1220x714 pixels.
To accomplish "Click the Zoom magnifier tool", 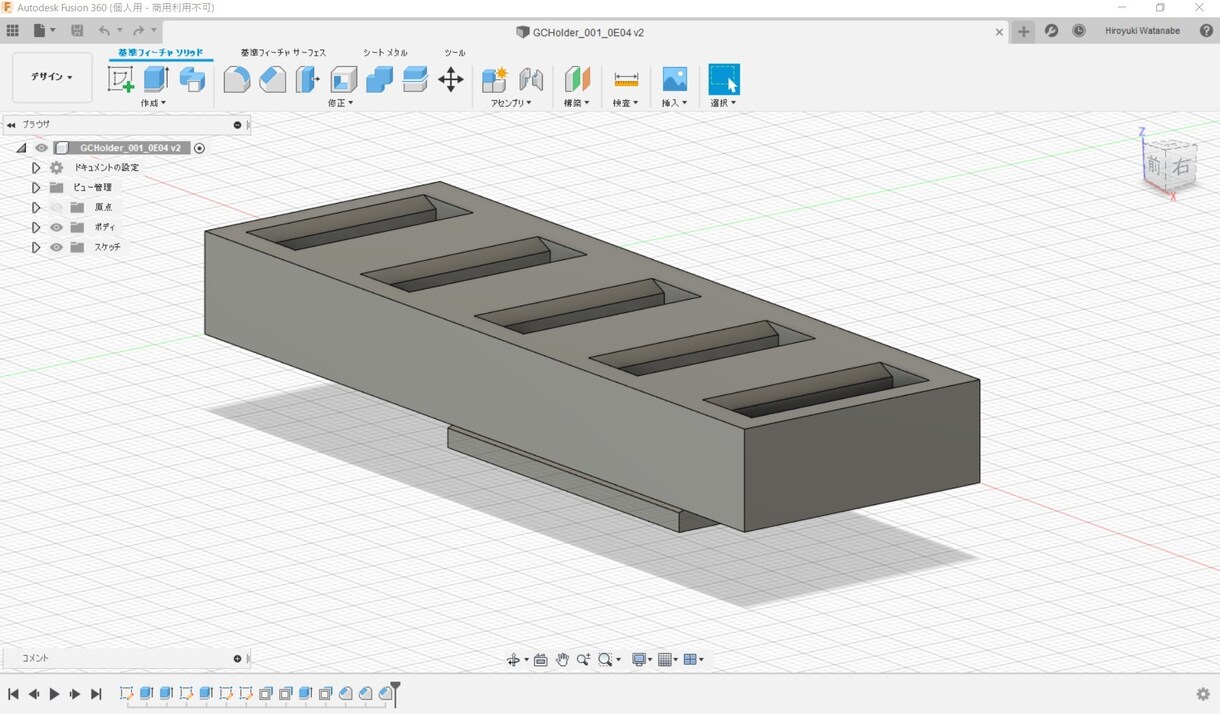I will tap(583, 659).
